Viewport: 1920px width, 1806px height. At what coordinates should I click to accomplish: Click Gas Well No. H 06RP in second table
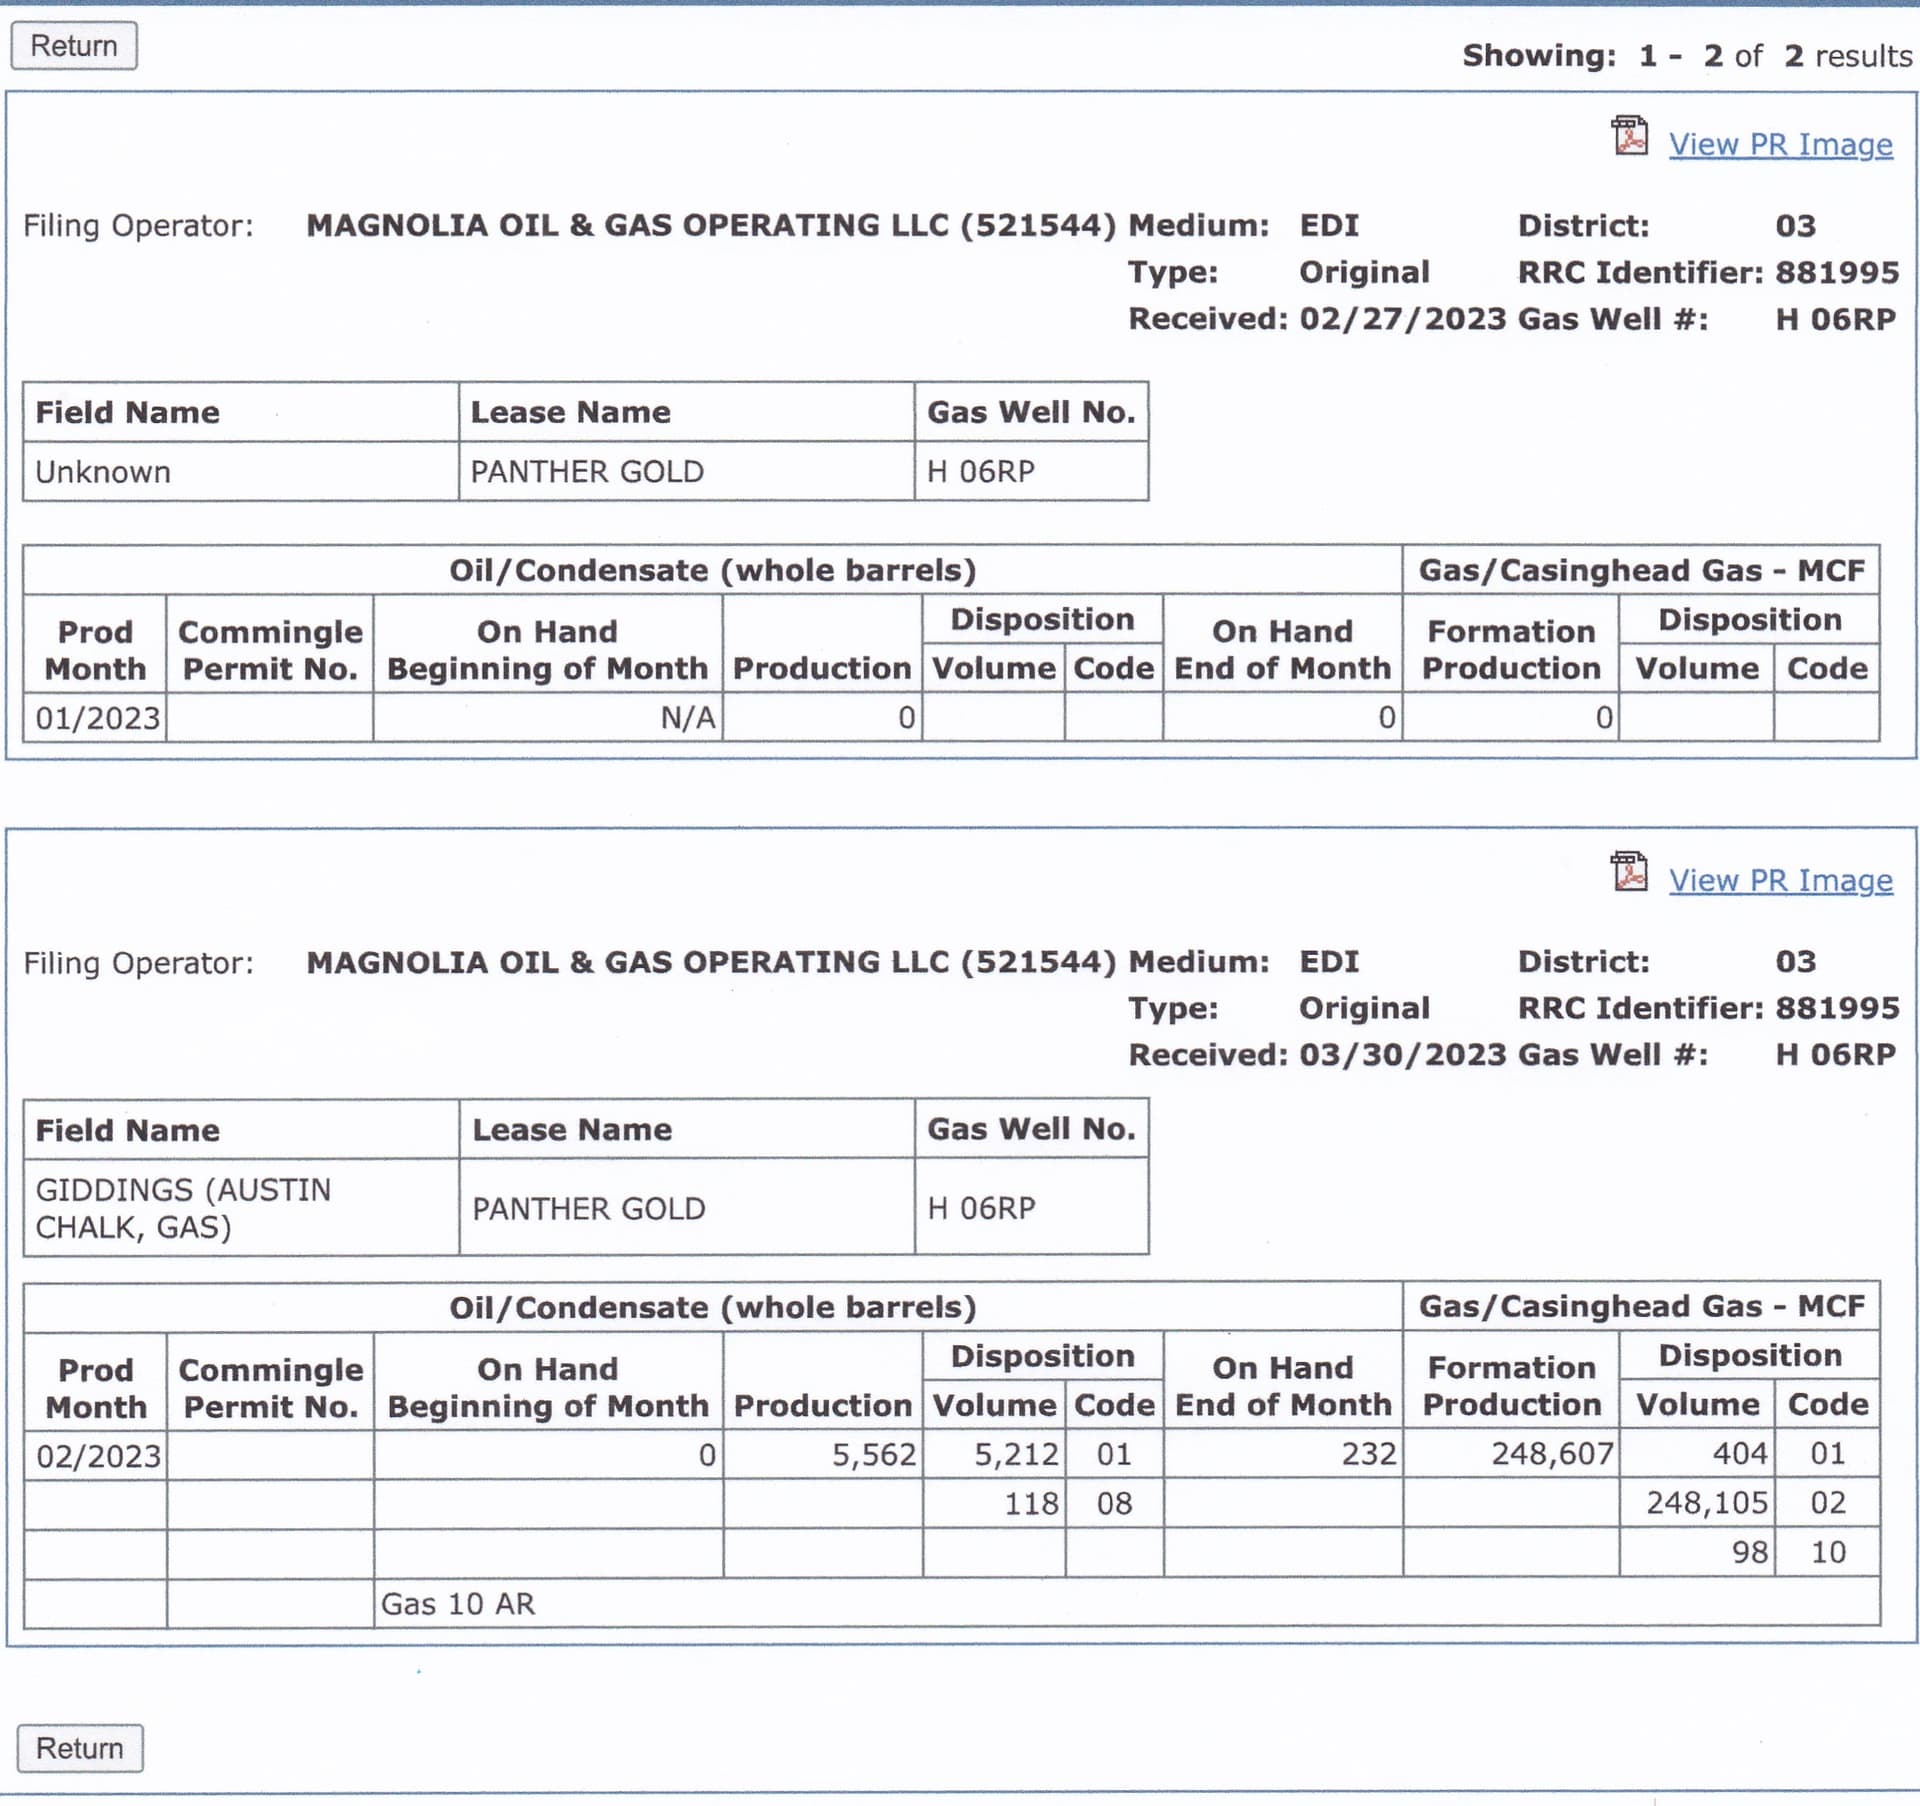1031,1208
